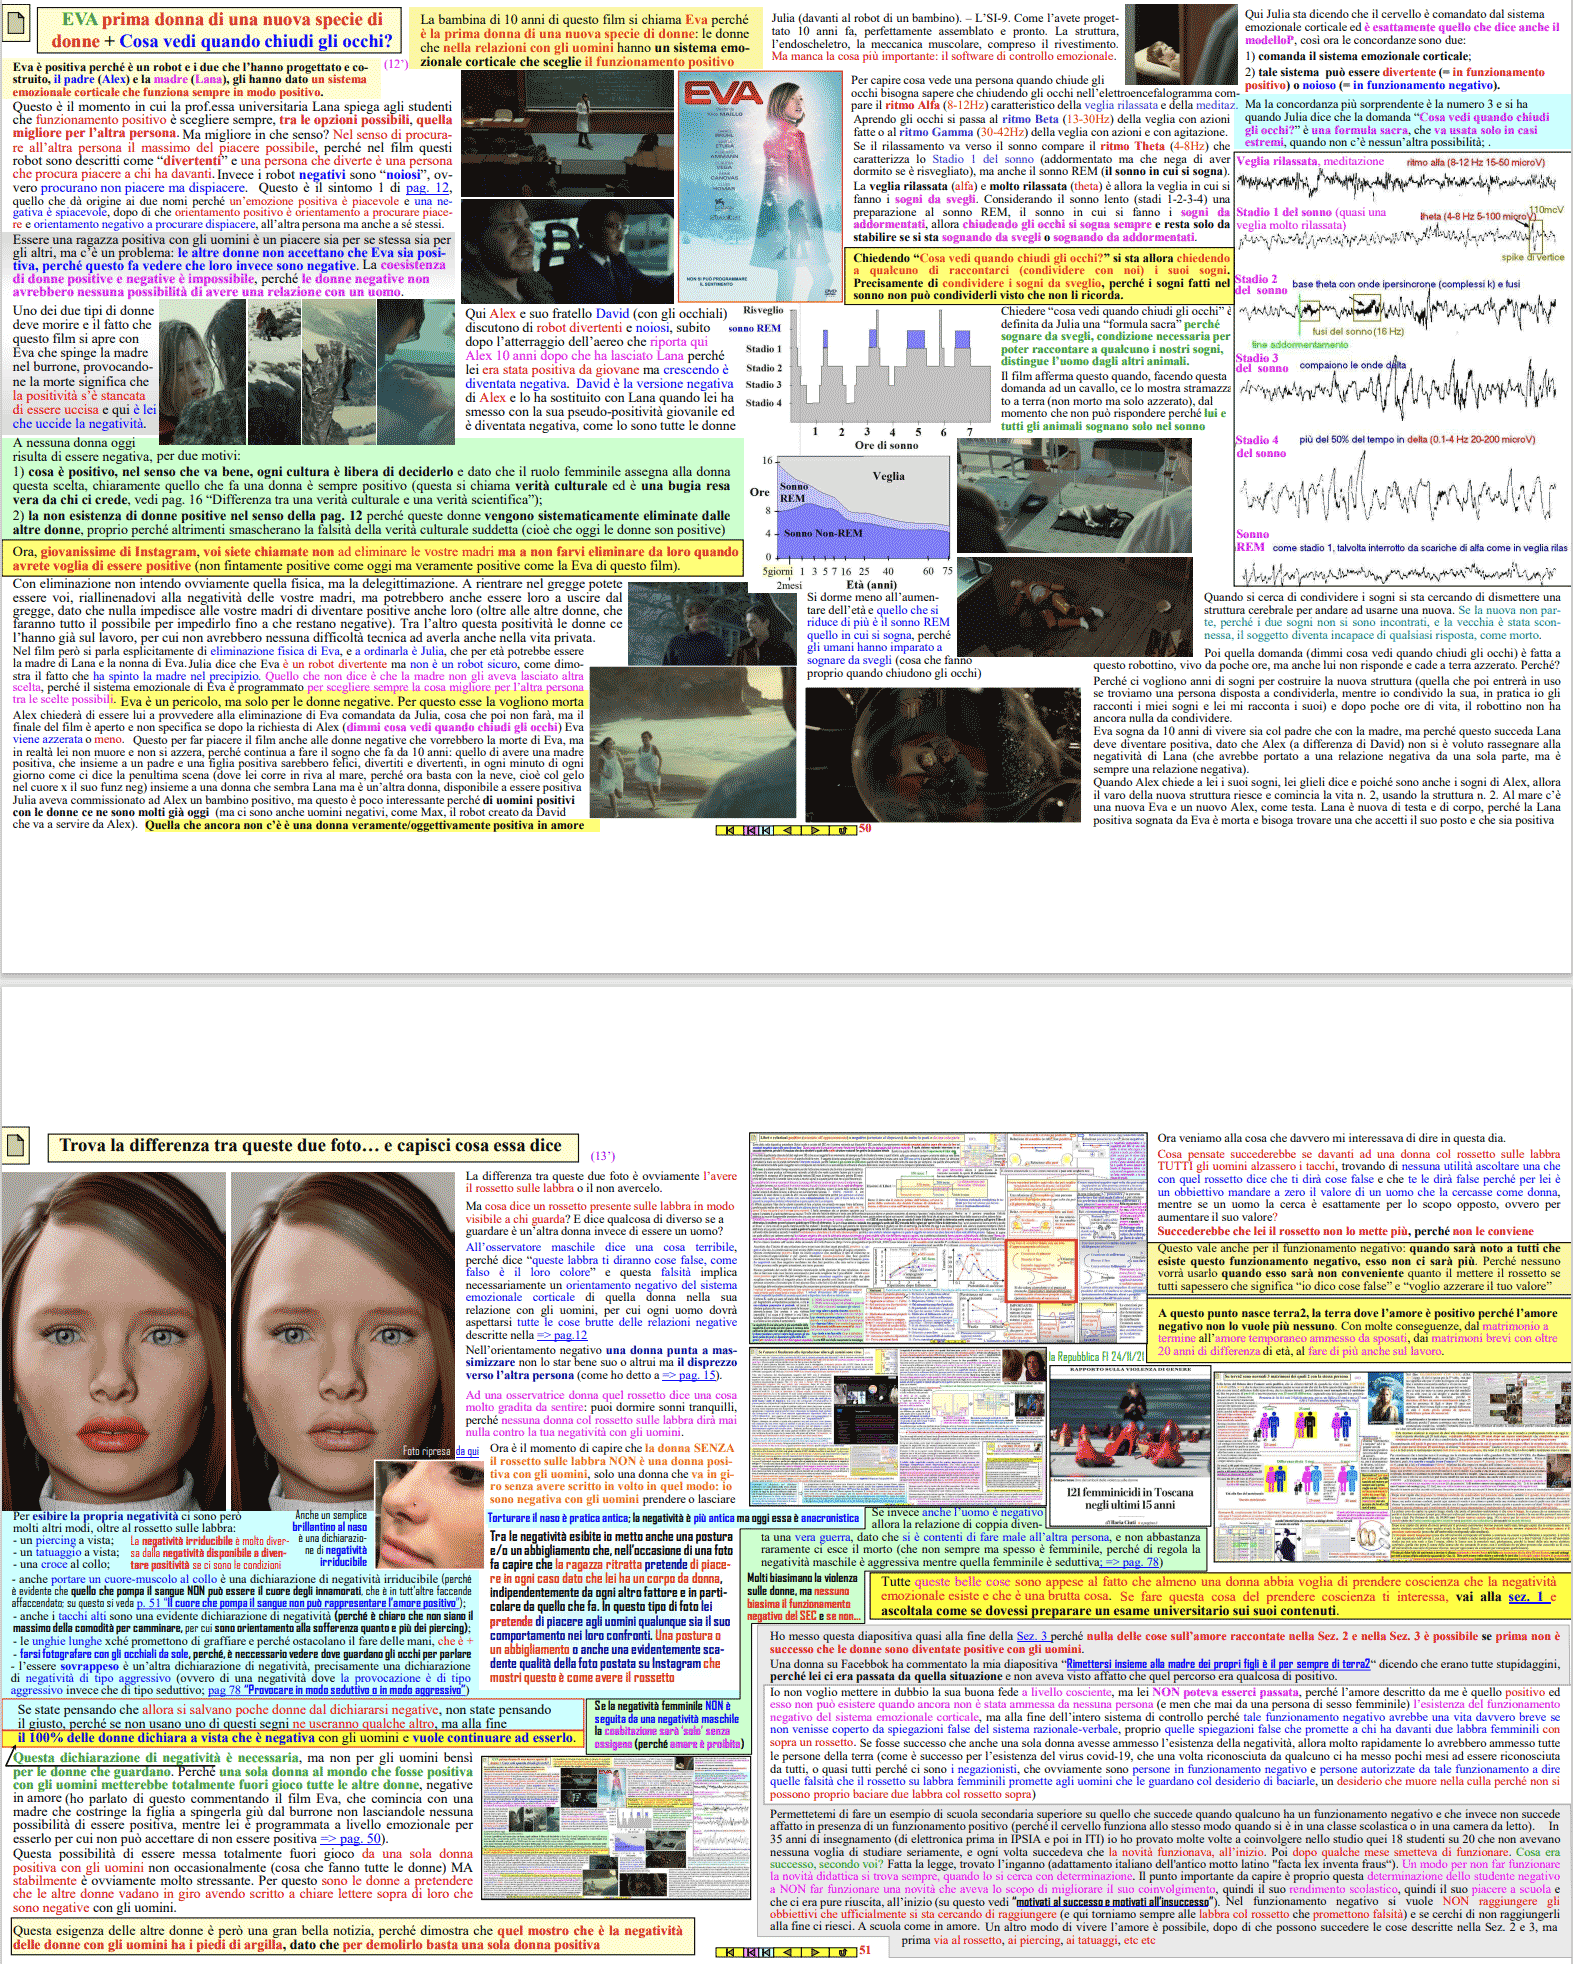Click the EEG sleep-stage waveform figure
This screenshot has width=1573, height=1964.
pyautogui.click(x=1402, y=369)
